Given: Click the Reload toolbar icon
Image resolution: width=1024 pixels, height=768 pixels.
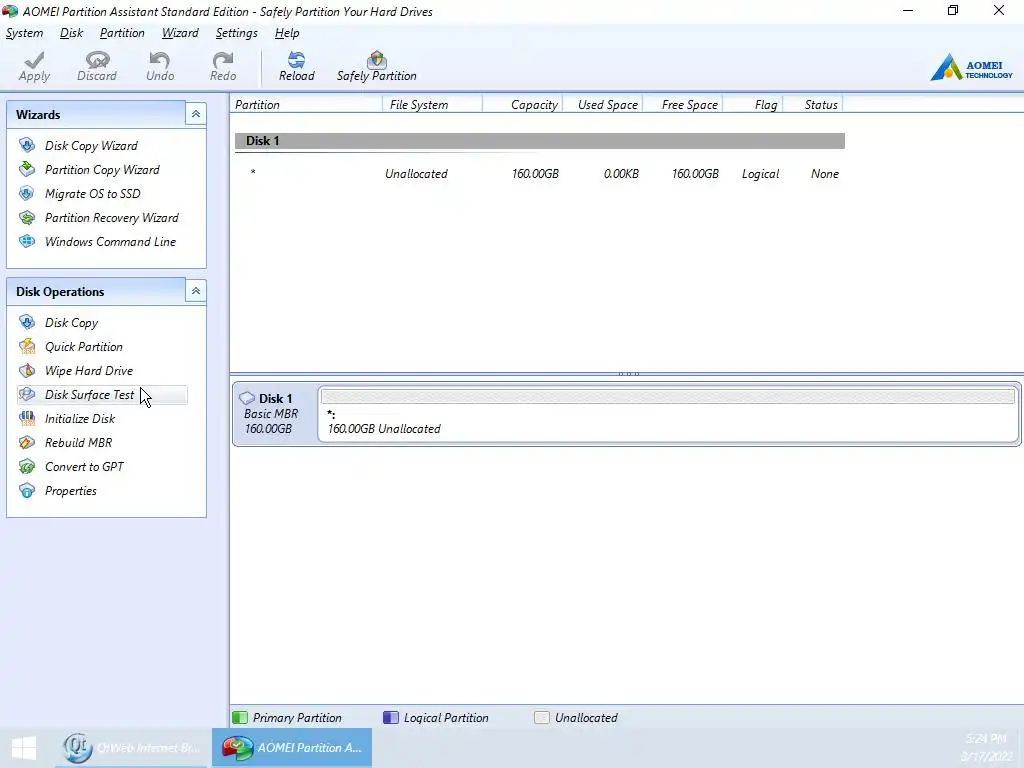Looking at the screenshot, I should (x=296, y=60).
